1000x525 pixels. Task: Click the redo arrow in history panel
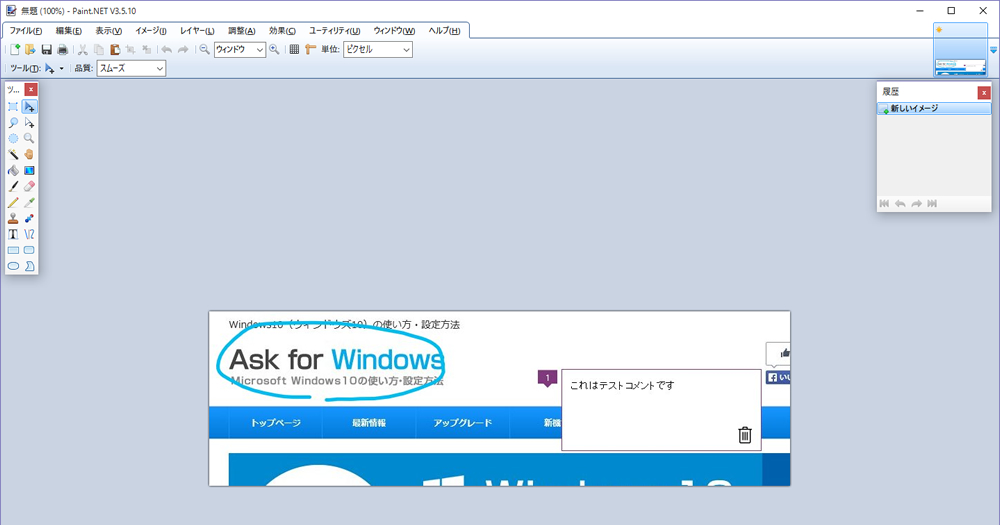916,203
